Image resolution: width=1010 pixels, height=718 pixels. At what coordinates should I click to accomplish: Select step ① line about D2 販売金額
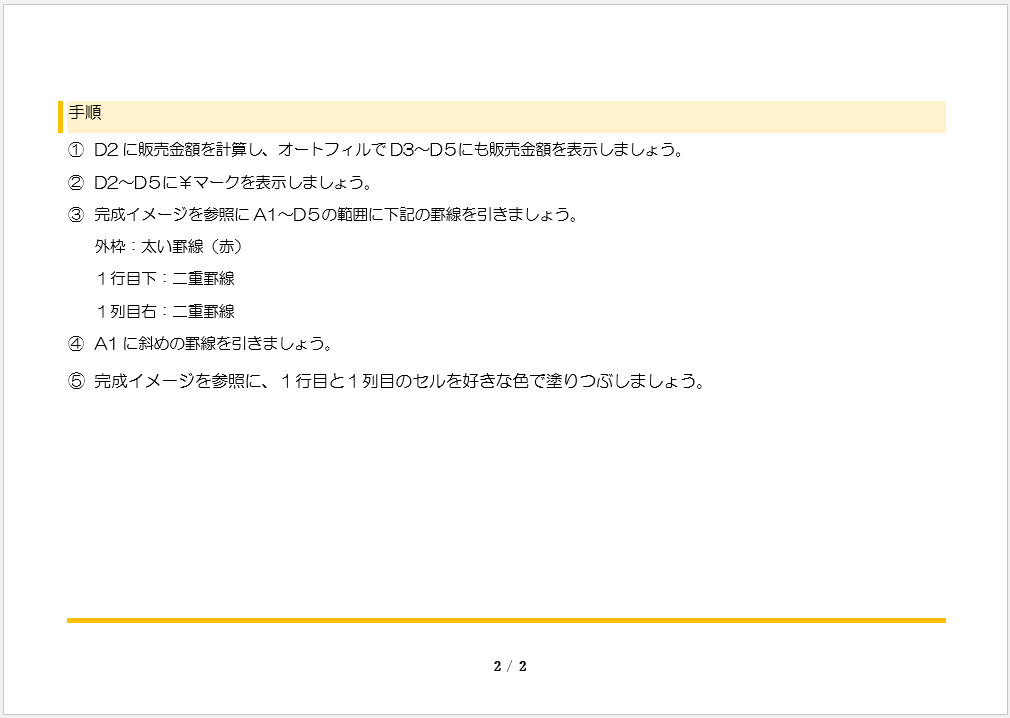[x=376, y=150]
